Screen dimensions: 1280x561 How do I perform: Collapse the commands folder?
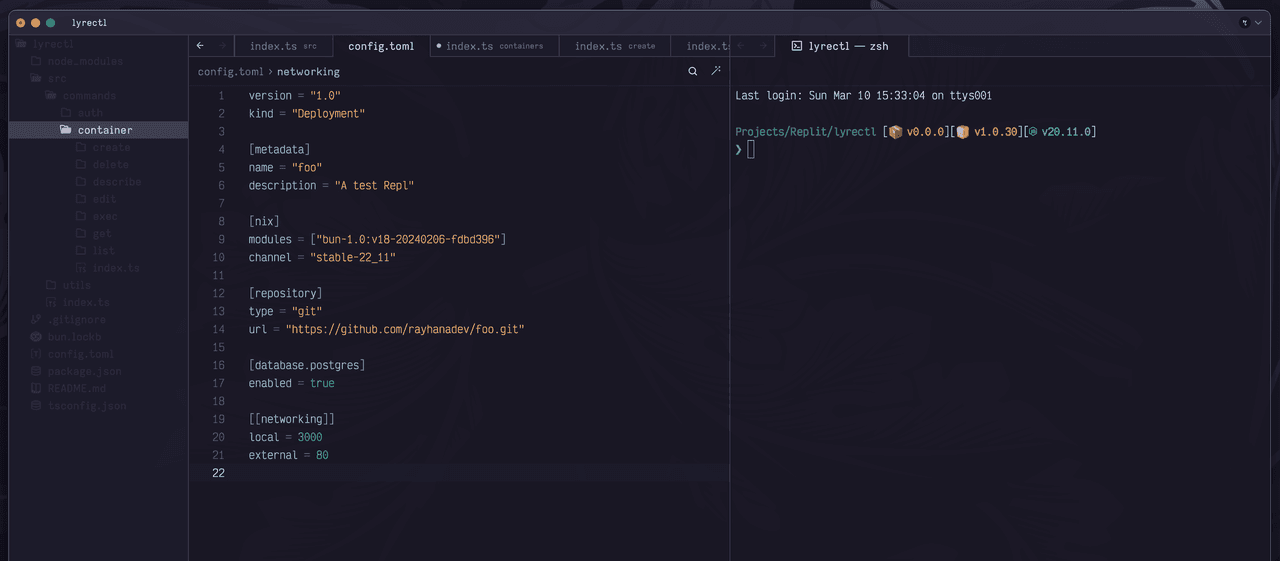point(89,96)
